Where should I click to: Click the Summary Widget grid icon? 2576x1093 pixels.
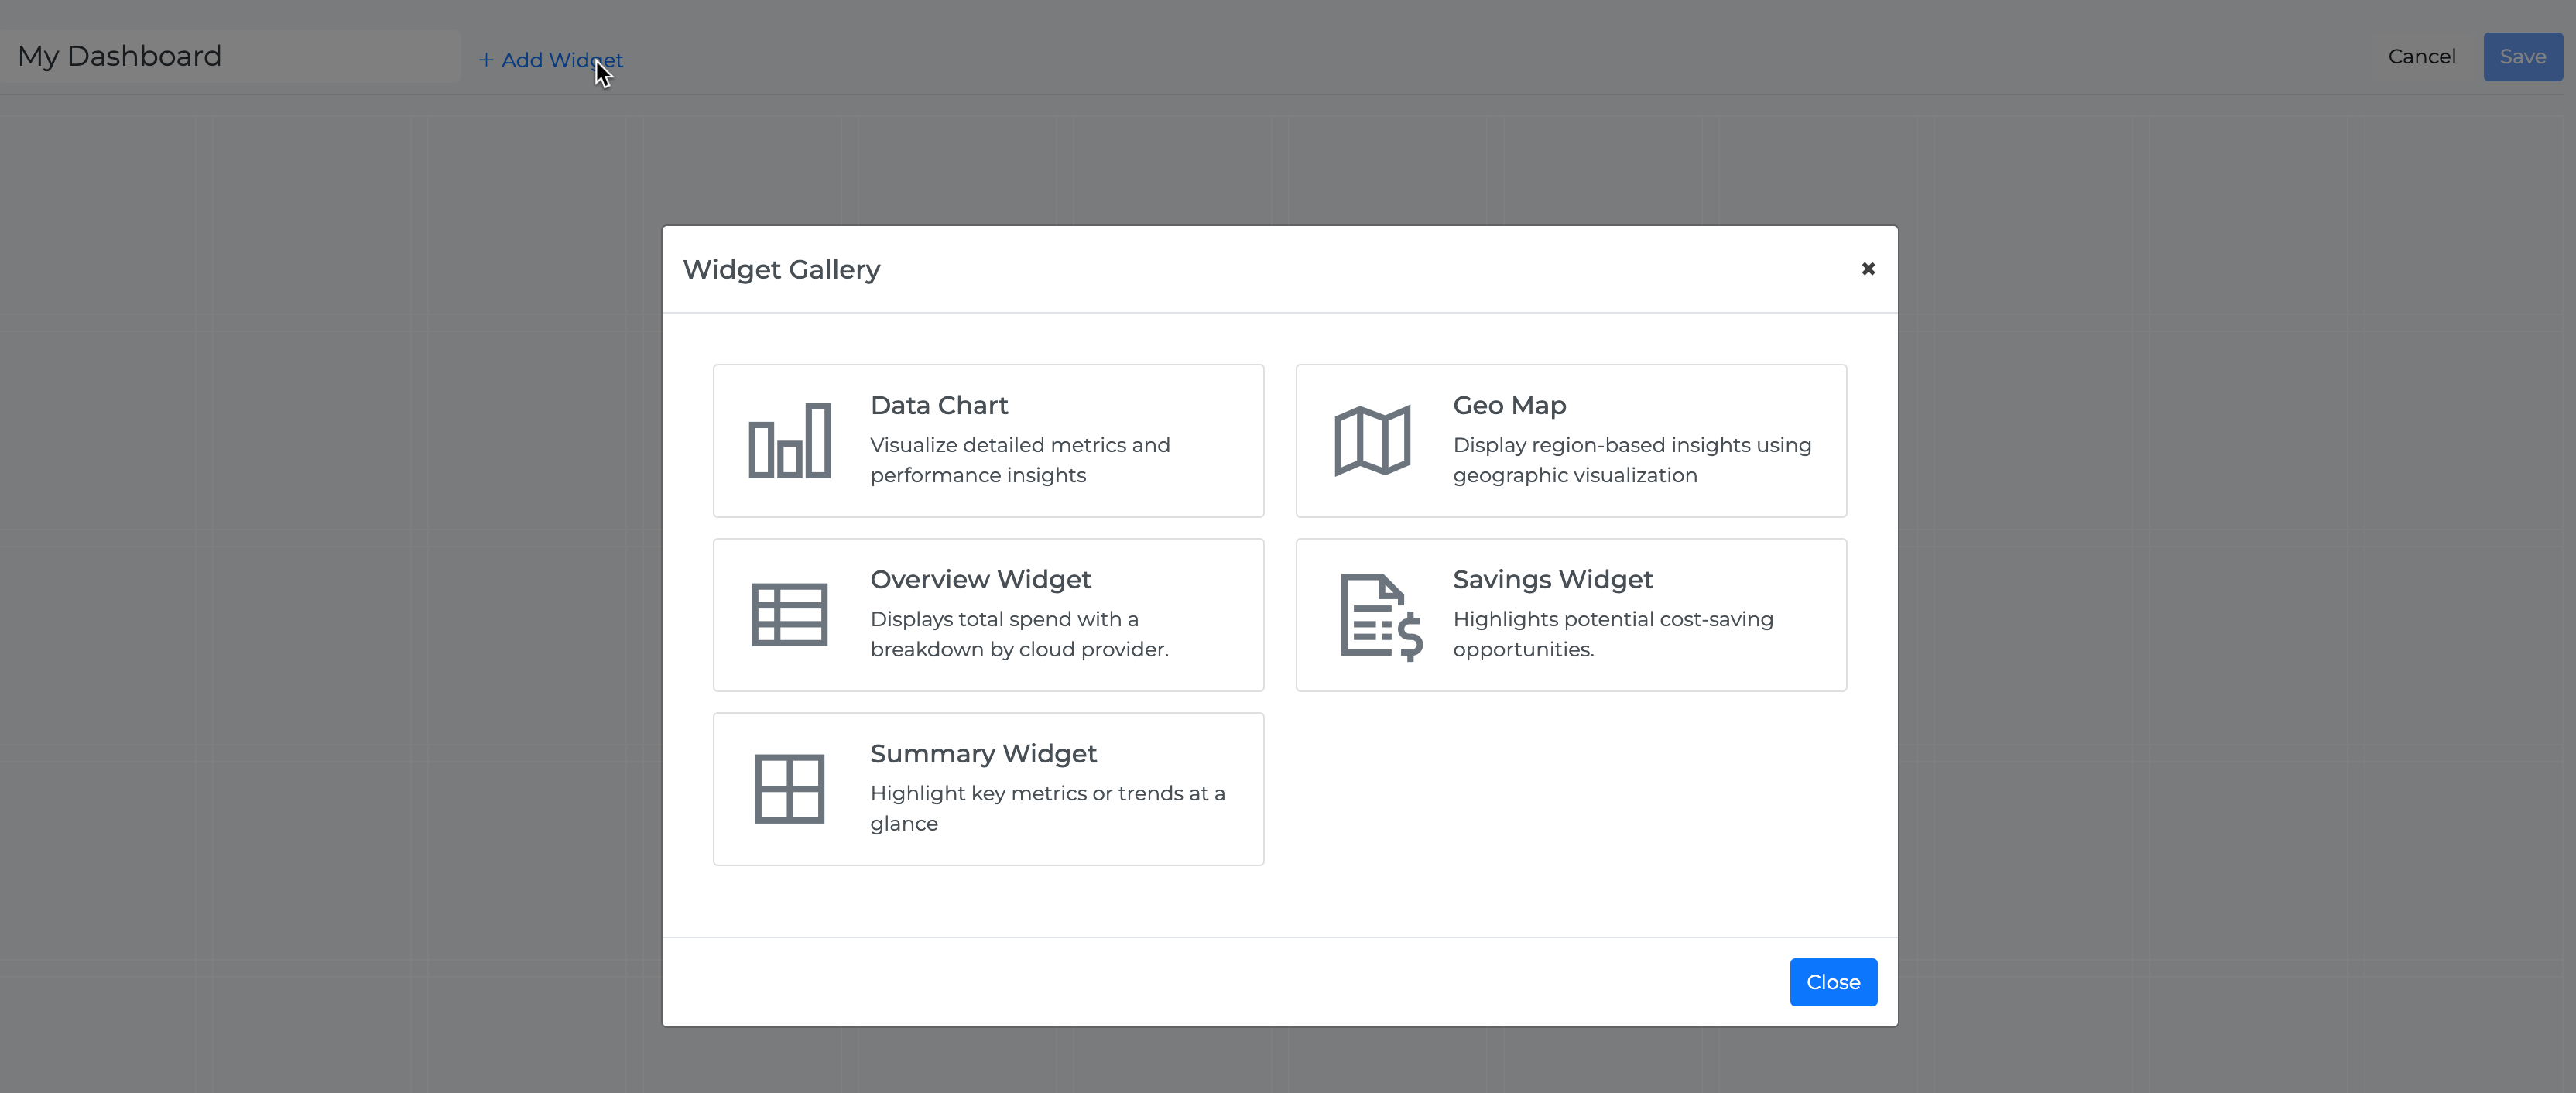(x=789, y=789)
